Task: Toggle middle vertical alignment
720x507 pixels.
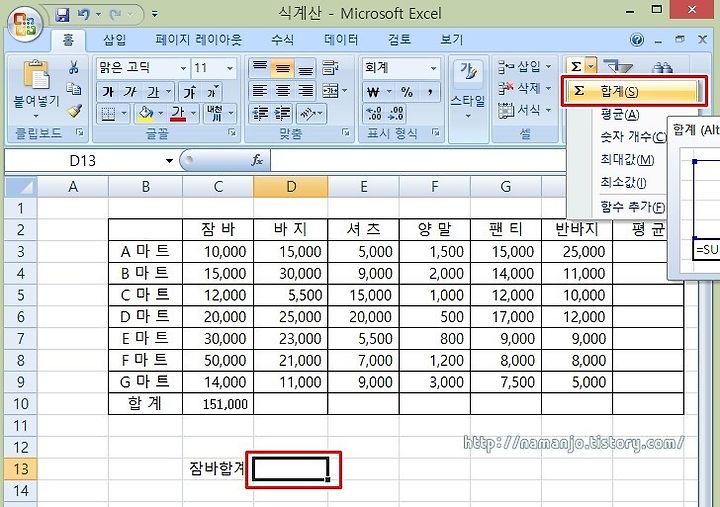Action: click(x=282, y=68)
